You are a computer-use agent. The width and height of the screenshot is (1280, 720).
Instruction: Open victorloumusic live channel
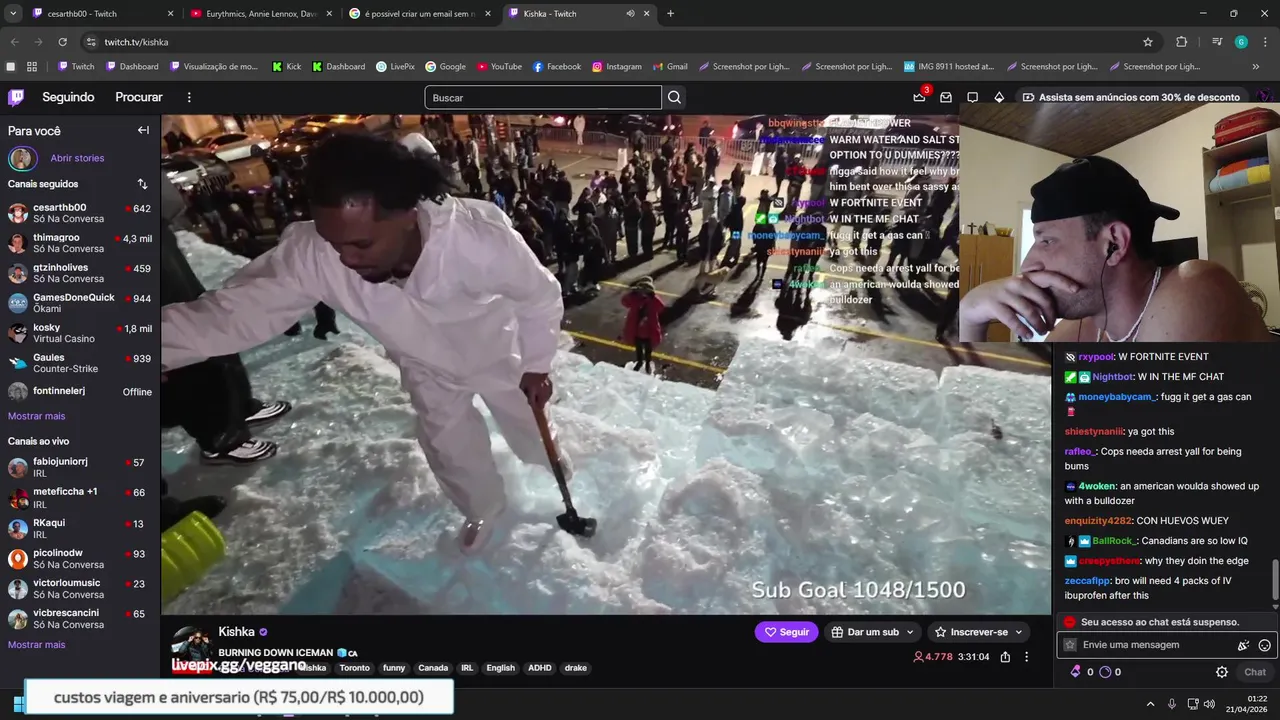80,589
